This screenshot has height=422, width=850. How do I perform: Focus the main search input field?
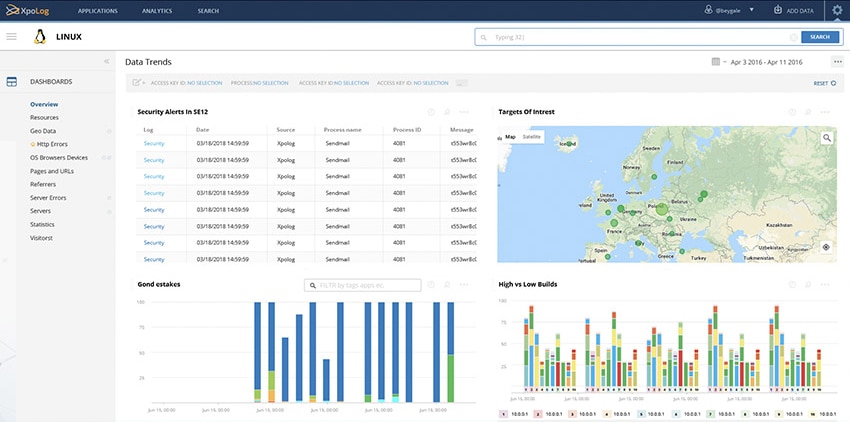coord(639,37)
